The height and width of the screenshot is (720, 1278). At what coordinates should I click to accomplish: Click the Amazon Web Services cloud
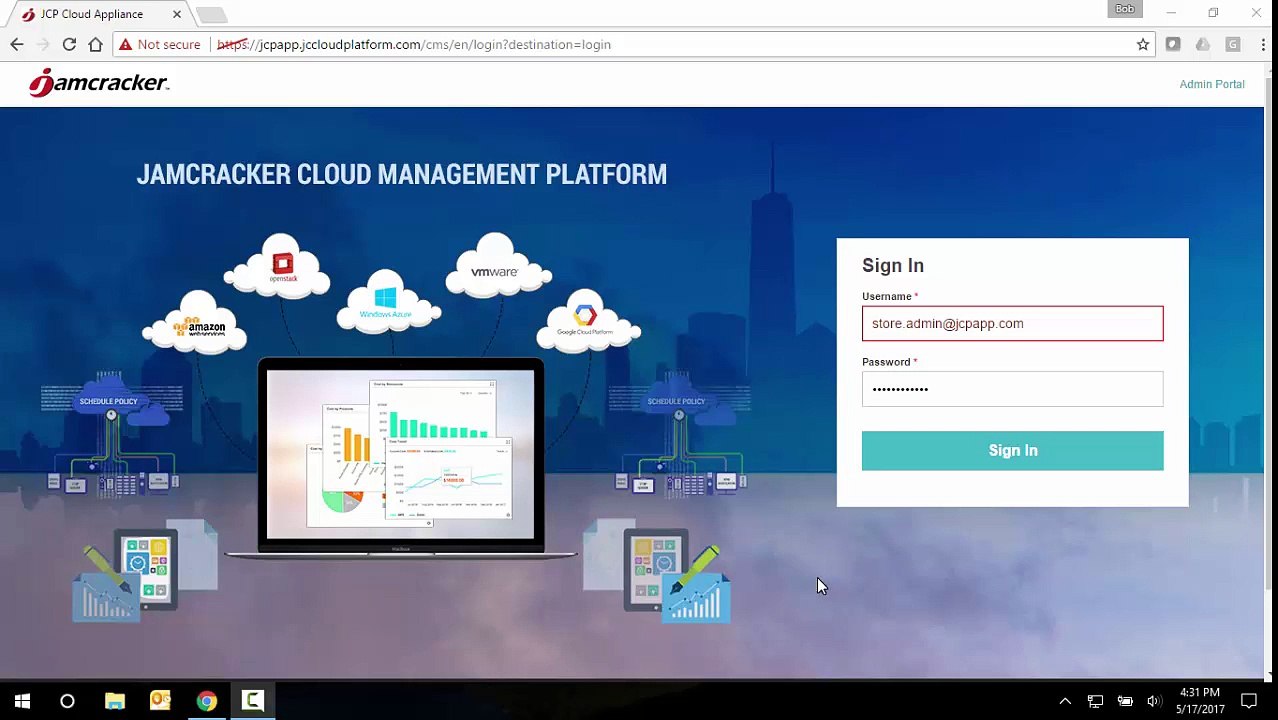(x=196, y=322)
